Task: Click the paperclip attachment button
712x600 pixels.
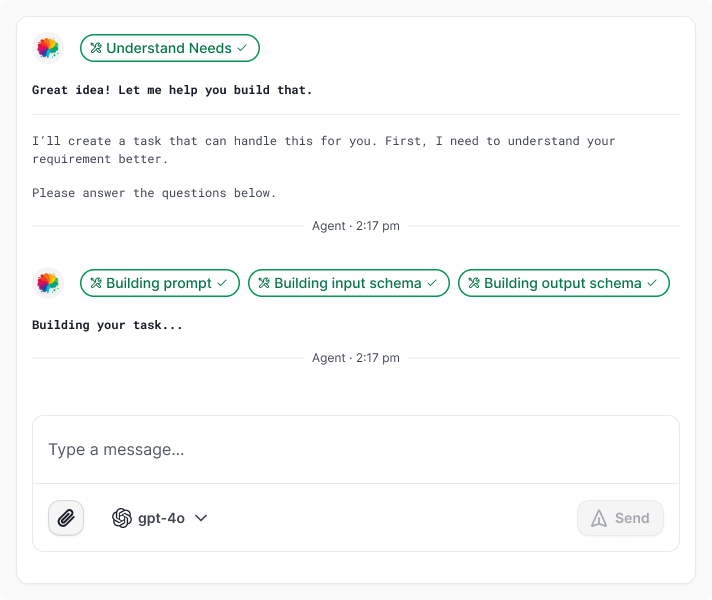Action: (x=66, y=518)
